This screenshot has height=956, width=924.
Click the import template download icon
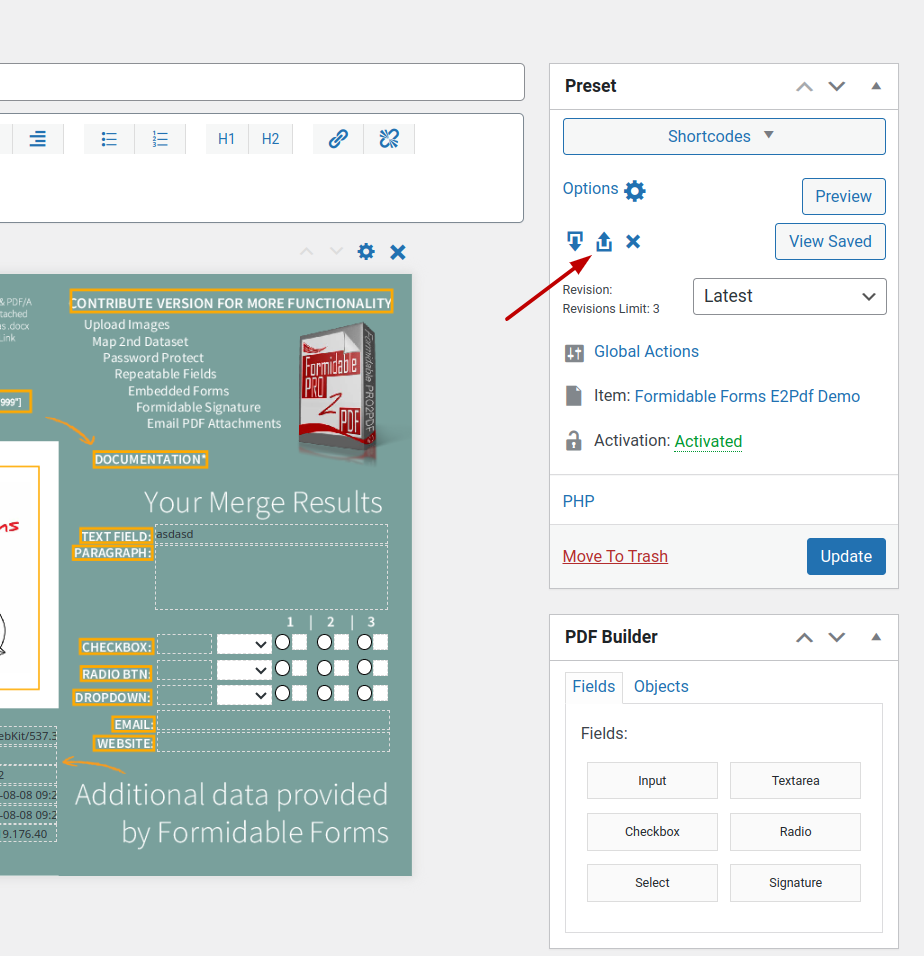click(x=575, y=241)
